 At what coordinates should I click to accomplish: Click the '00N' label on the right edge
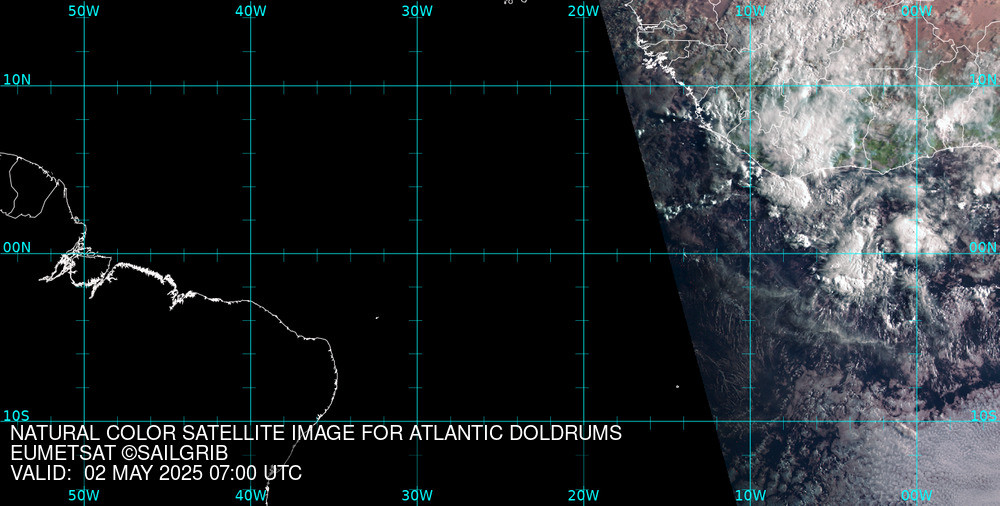coord(983,248)
